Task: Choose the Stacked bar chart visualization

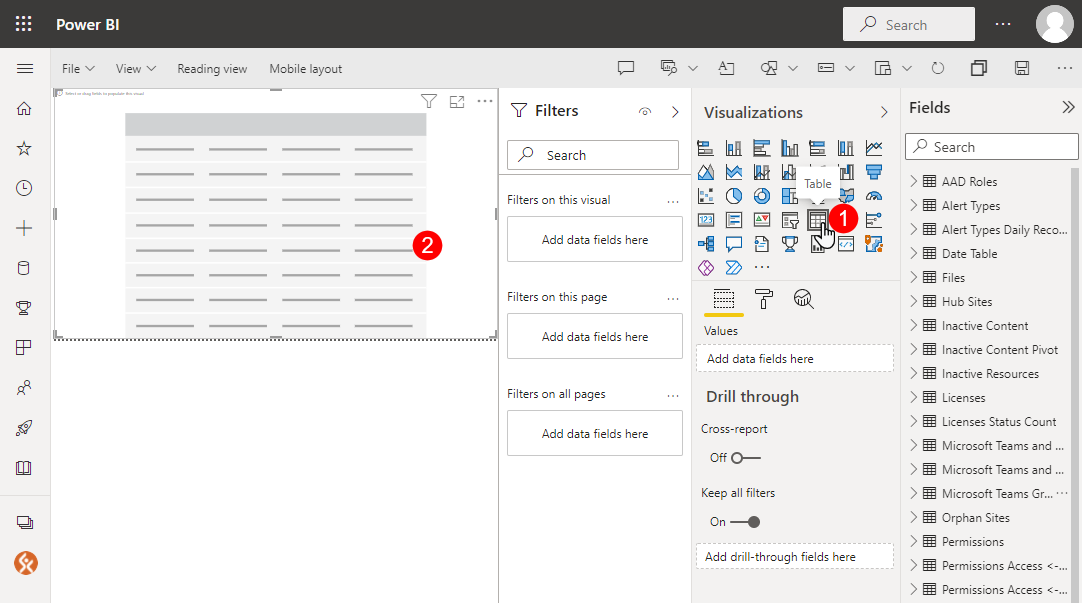Action: tap(705, 148)
